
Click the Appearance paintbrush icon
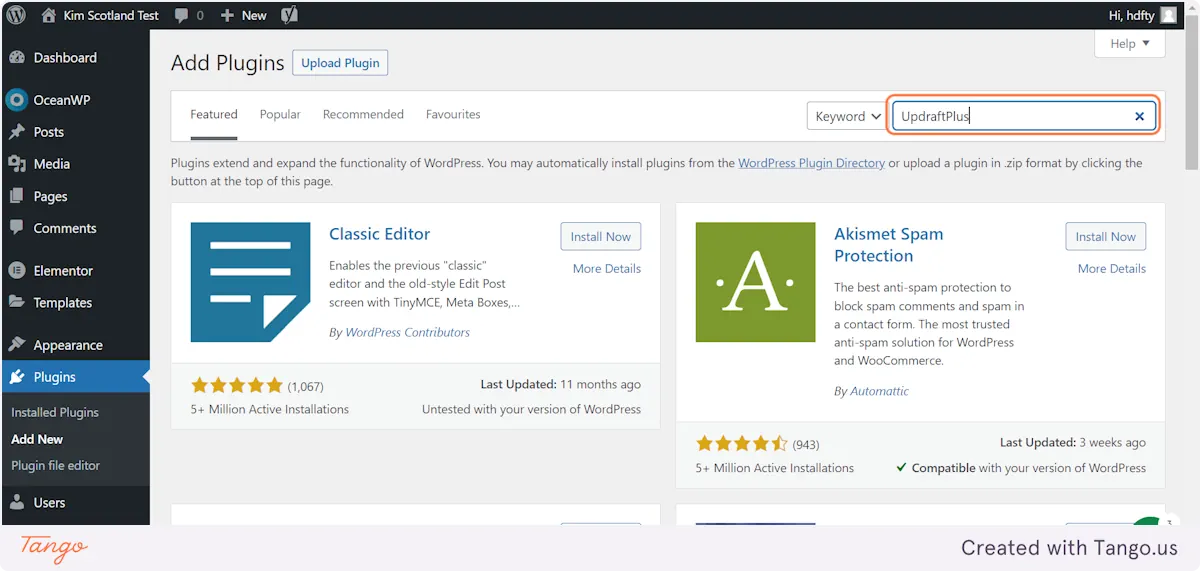coord(17,345)
